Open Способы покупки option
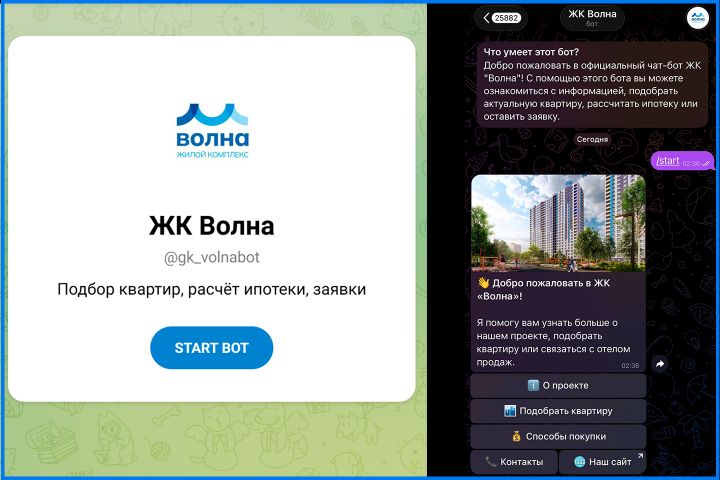 coord(558,436)
